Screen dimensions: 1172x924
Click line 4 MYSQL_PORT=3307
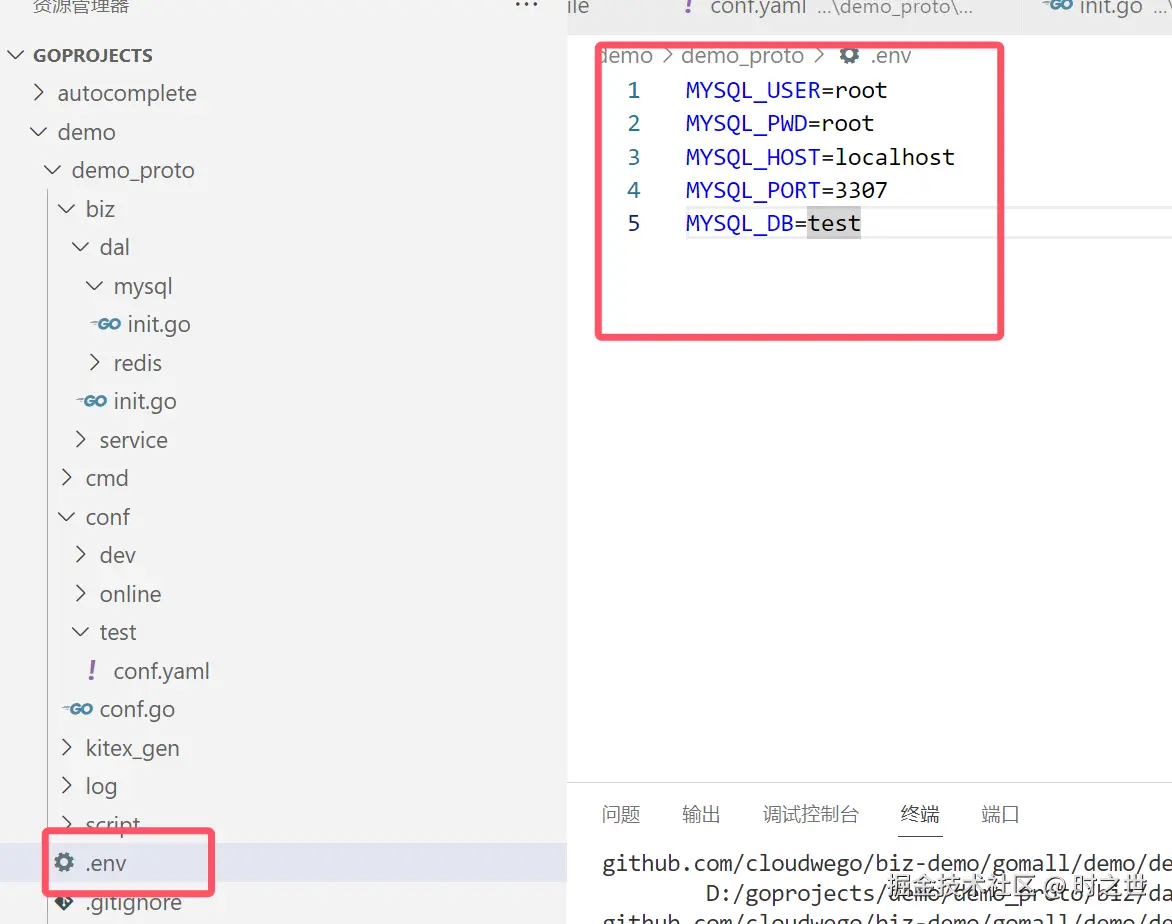[x=786, y=190]
